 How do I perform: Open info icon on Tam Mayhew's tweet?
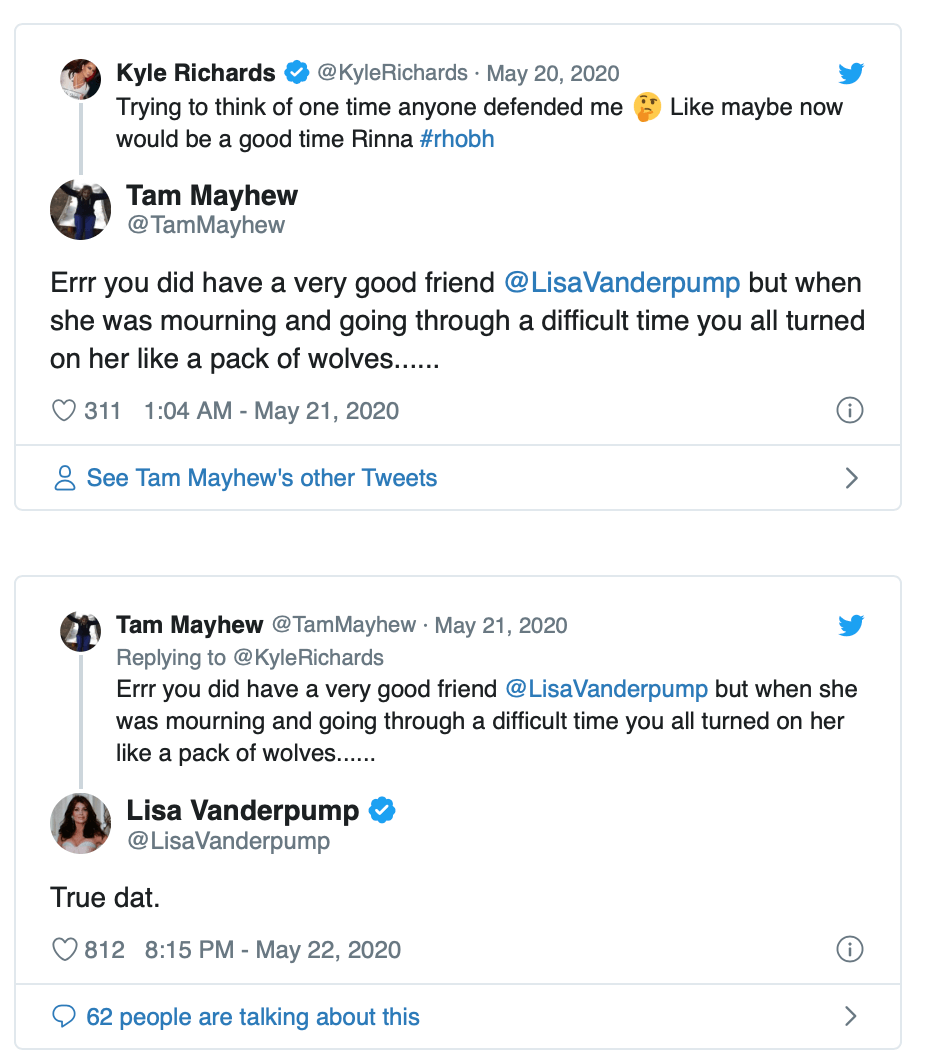pos(849,411)
